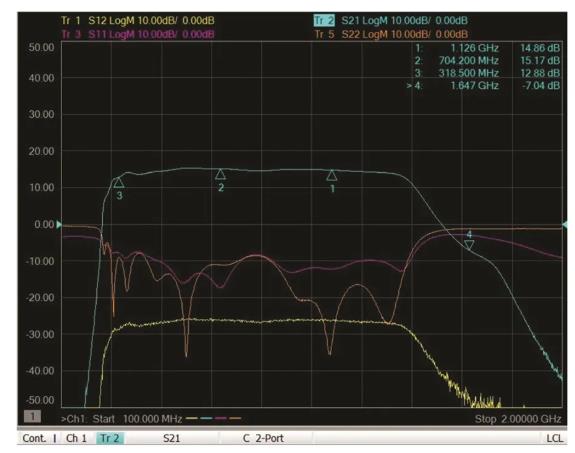This screenshot has height=453, width=575.
Task: Select Tr 5 S22 LogM trace title
Action: 391,34
